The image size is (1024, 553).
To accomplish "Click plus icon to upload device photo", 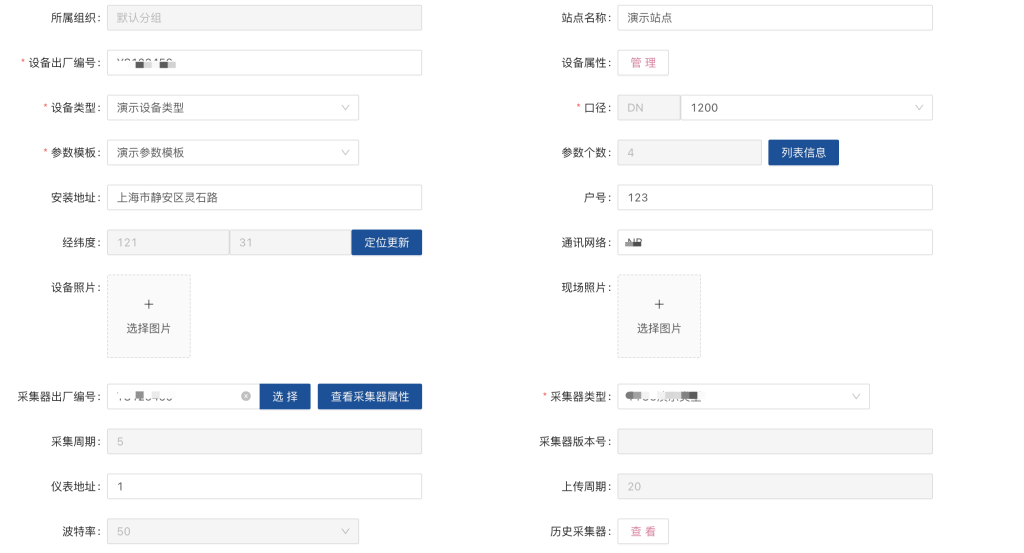I will [x=149, y=304].
